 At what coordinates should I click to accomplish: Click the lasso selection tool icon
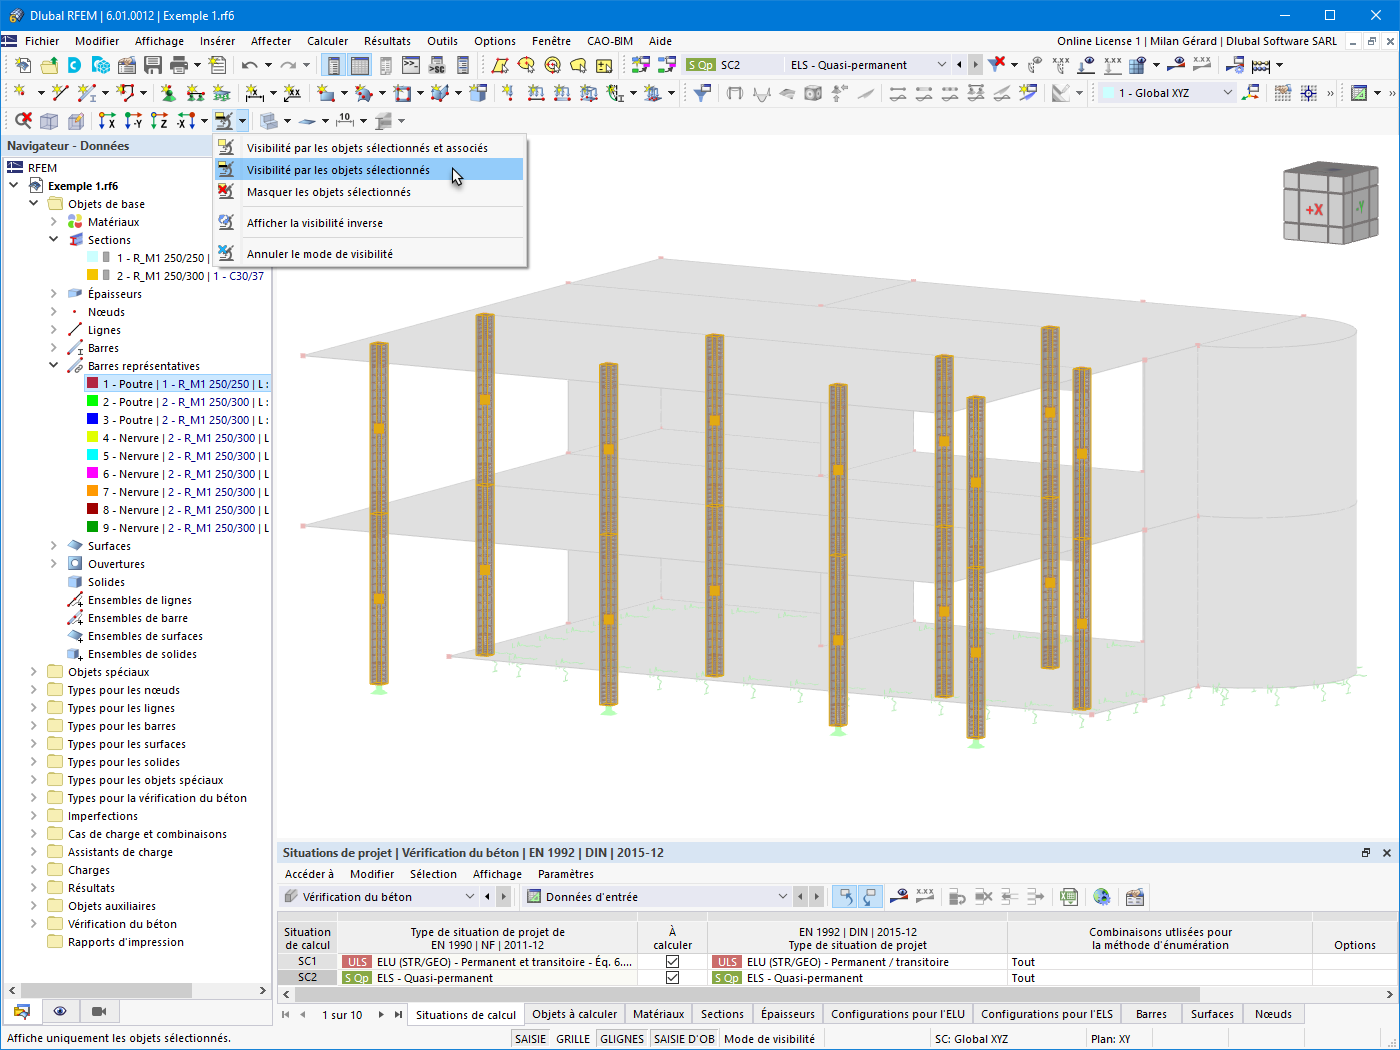click(x=578, y=65)
